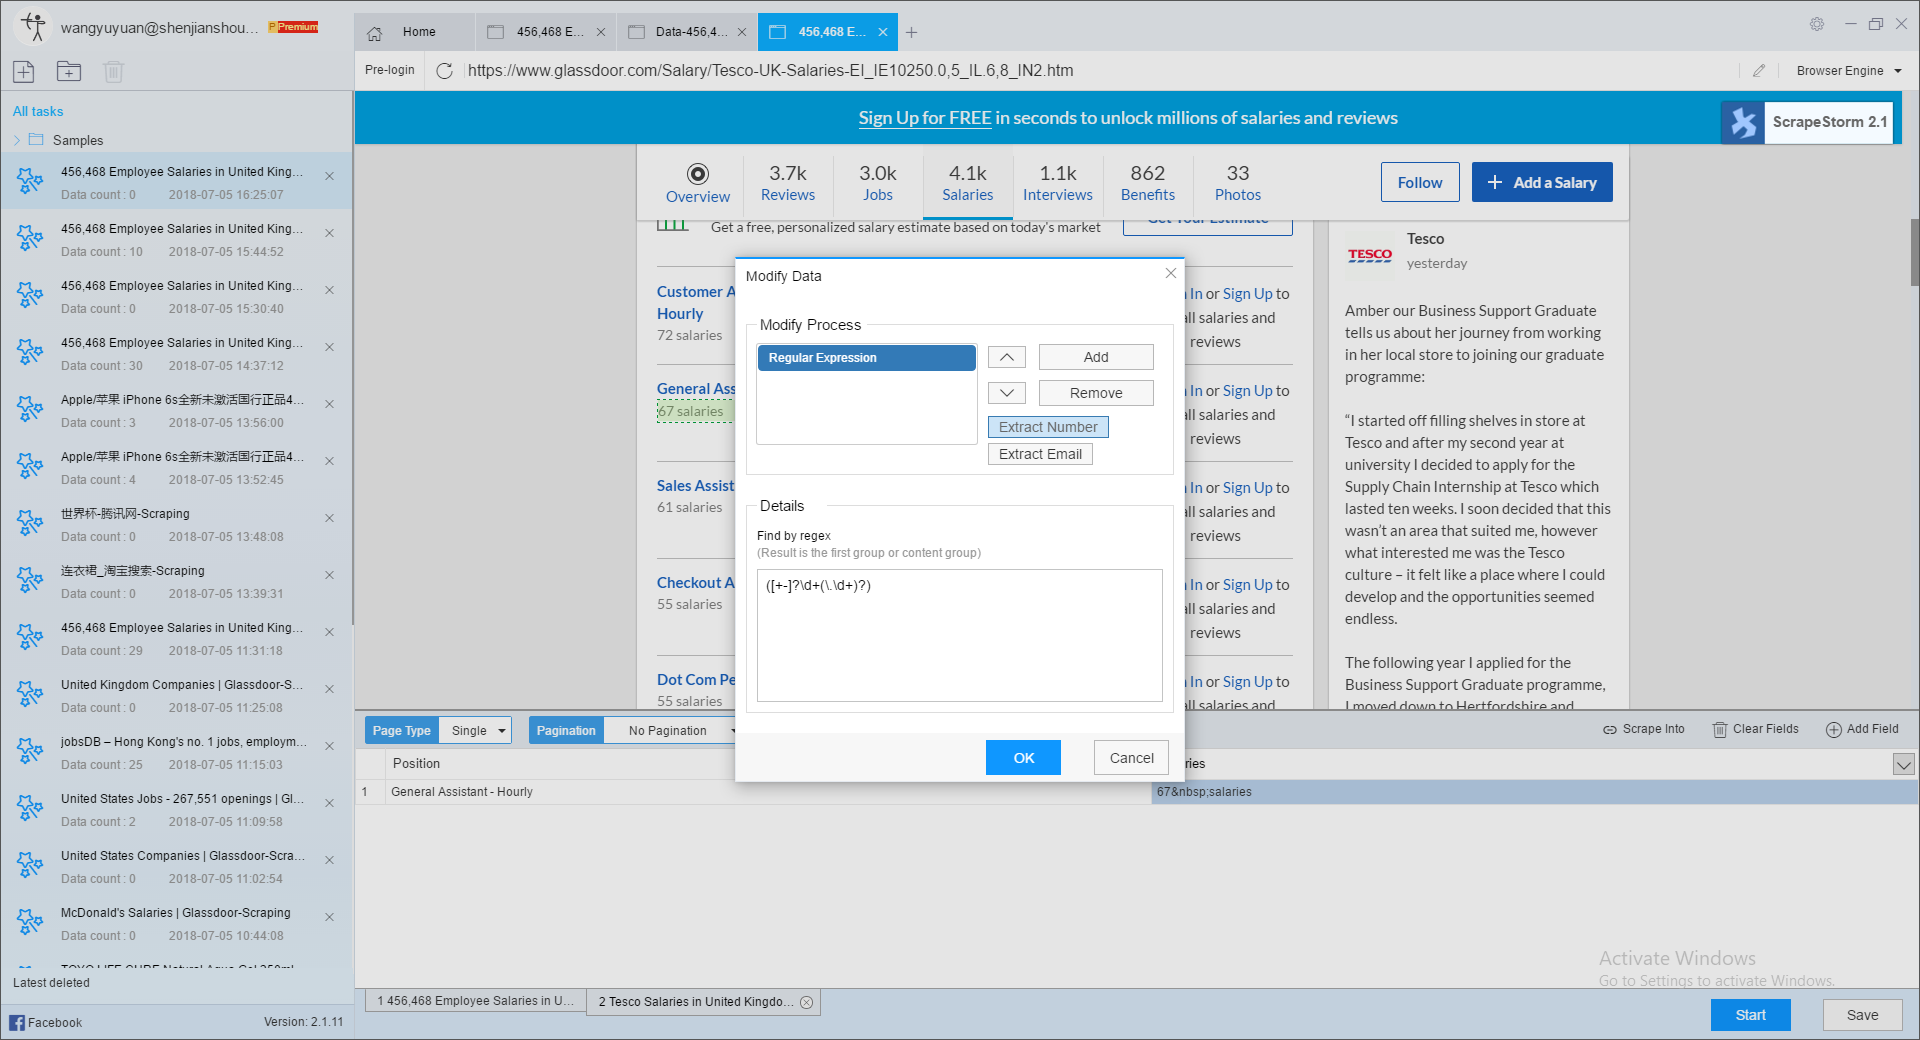This screenshot has height=1040, width=1920.
Task: Move regex step up with the up arrow
Action: [x=1007, y=357]
